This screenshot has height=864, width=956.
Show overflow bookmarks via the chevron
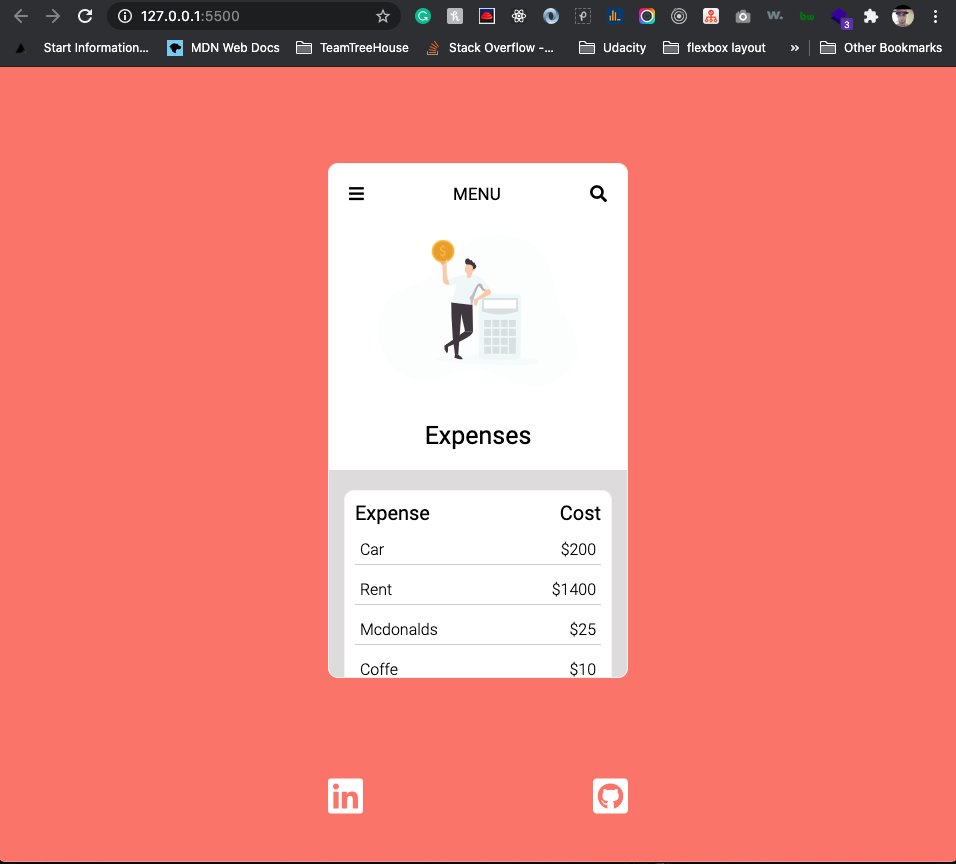794,47
